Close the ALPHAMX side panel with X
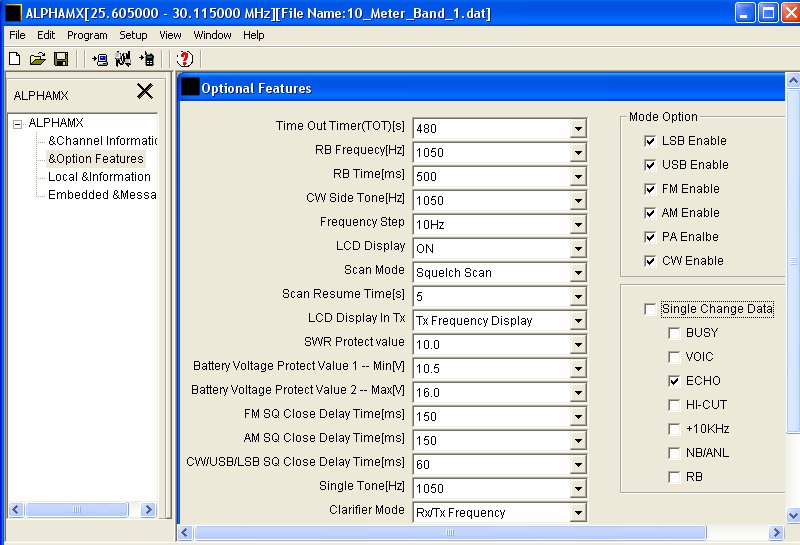Screen dimensions: 800x545 [145, 92]
